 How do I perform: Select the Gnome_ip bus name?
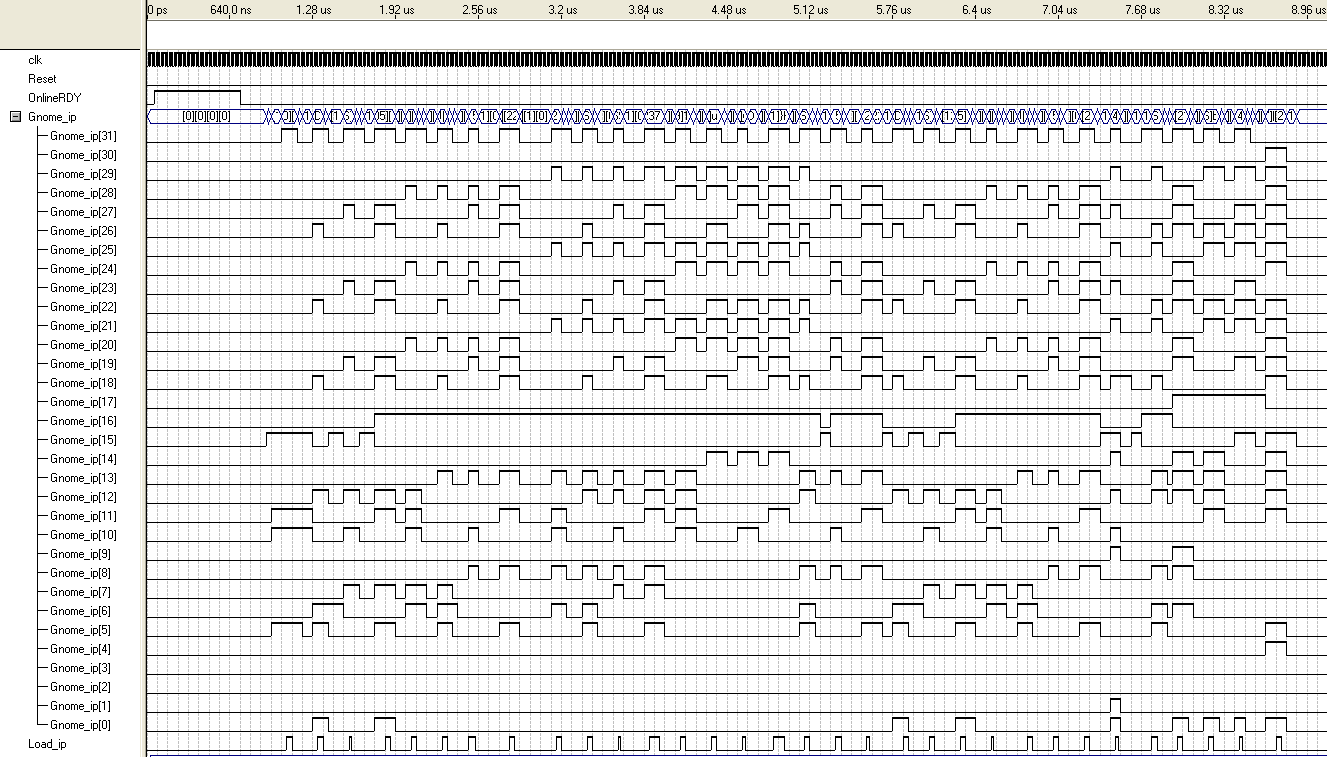[47, 117]
